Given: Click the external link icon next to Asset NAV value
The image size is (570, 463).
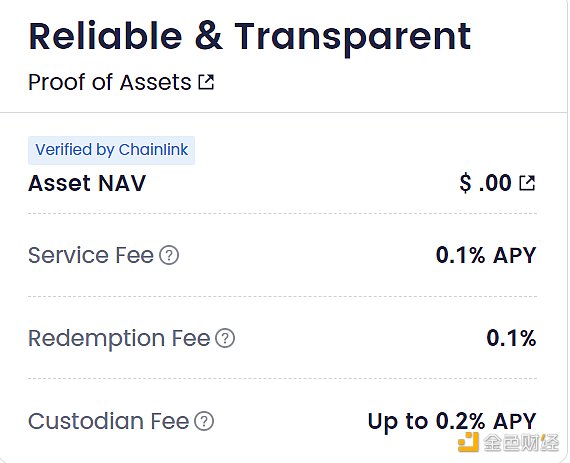Looking at the screenshot, I should point(527,183).
